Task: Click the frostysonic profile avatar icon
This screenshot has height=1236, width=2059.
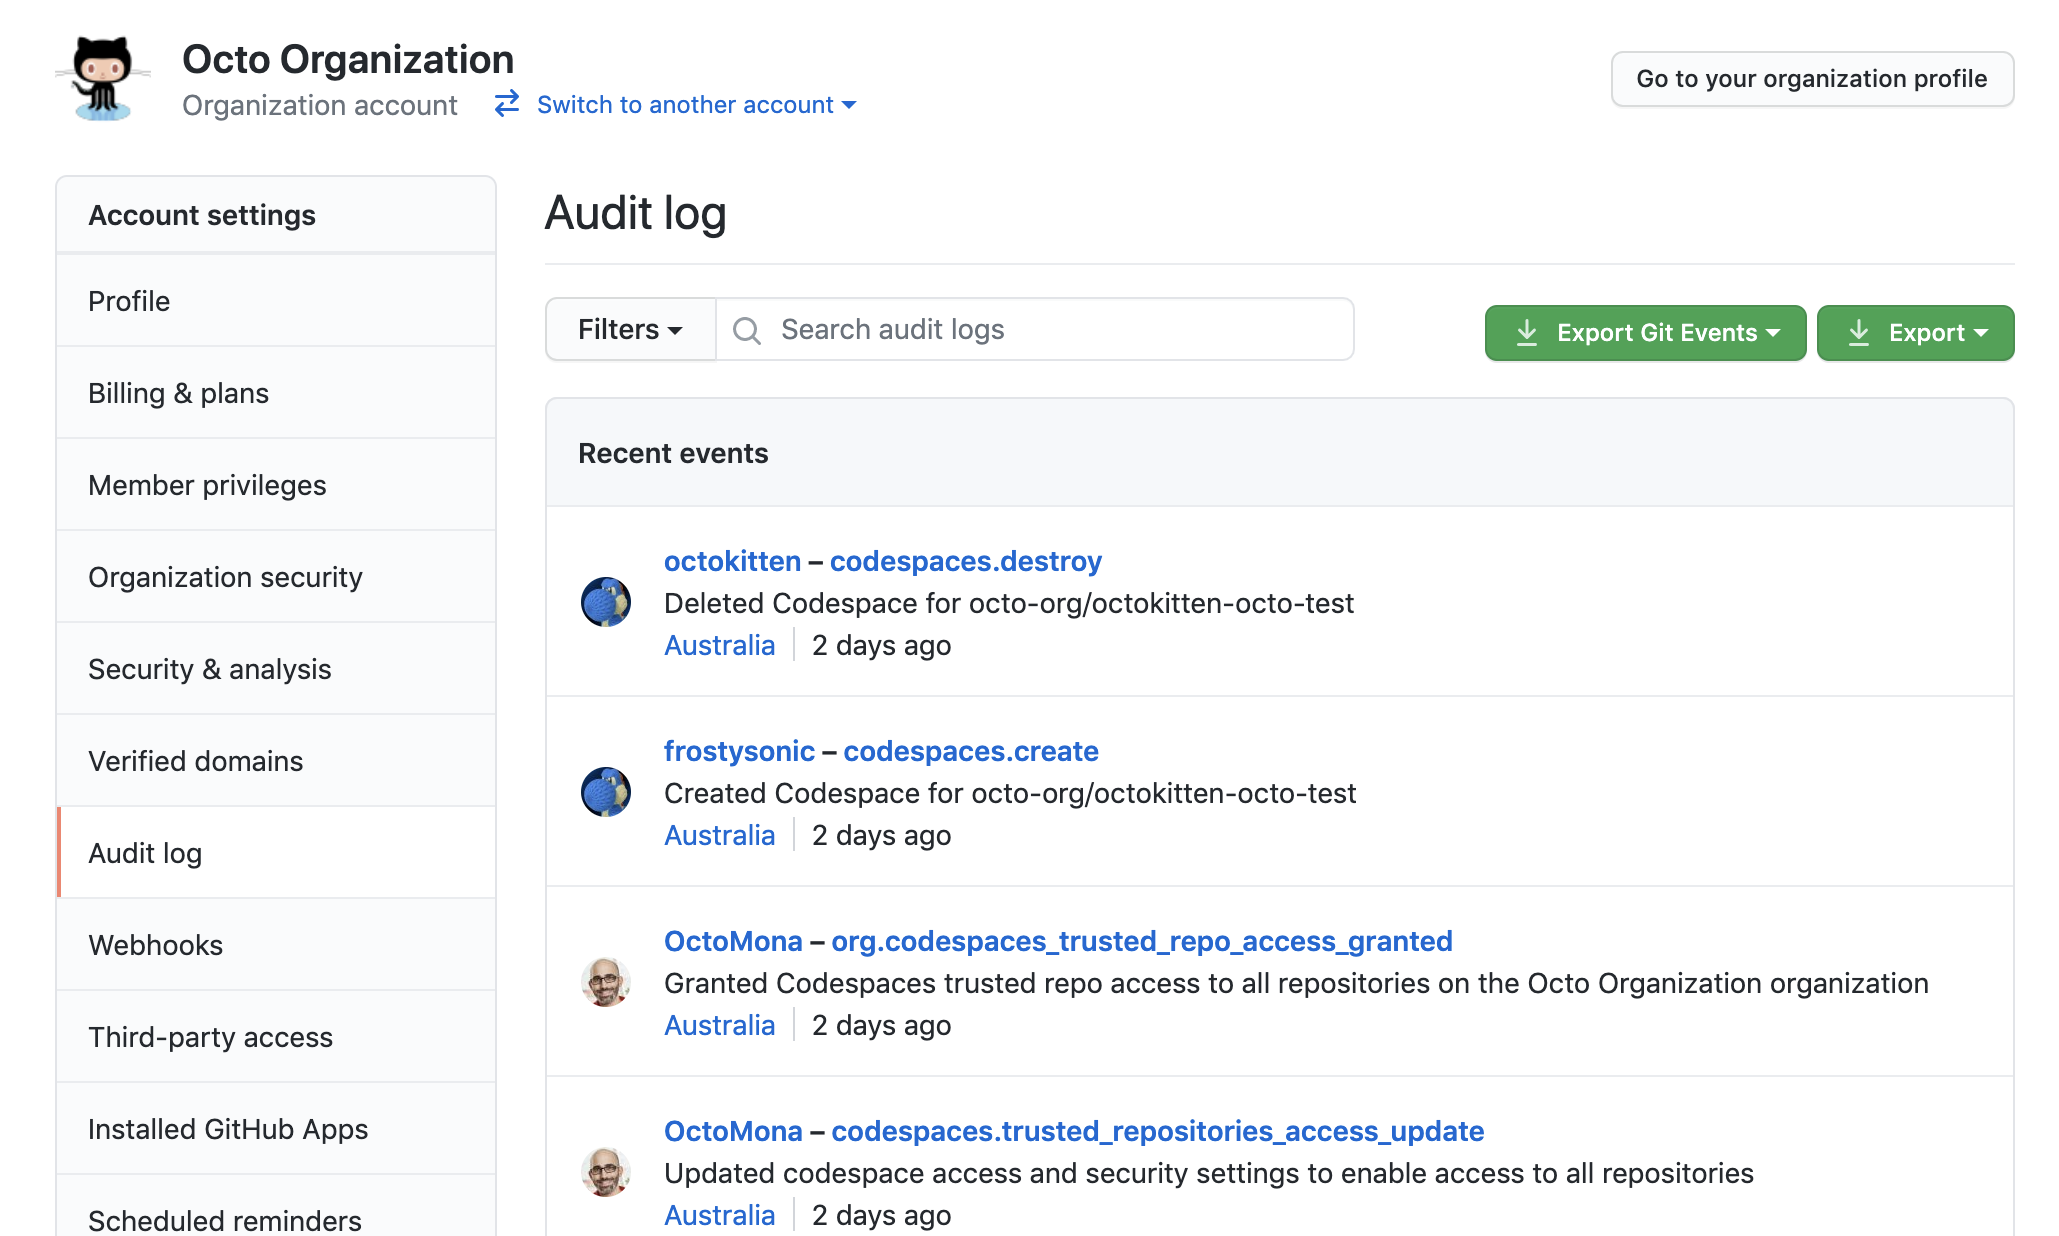Action: click(x=607, y=790)
